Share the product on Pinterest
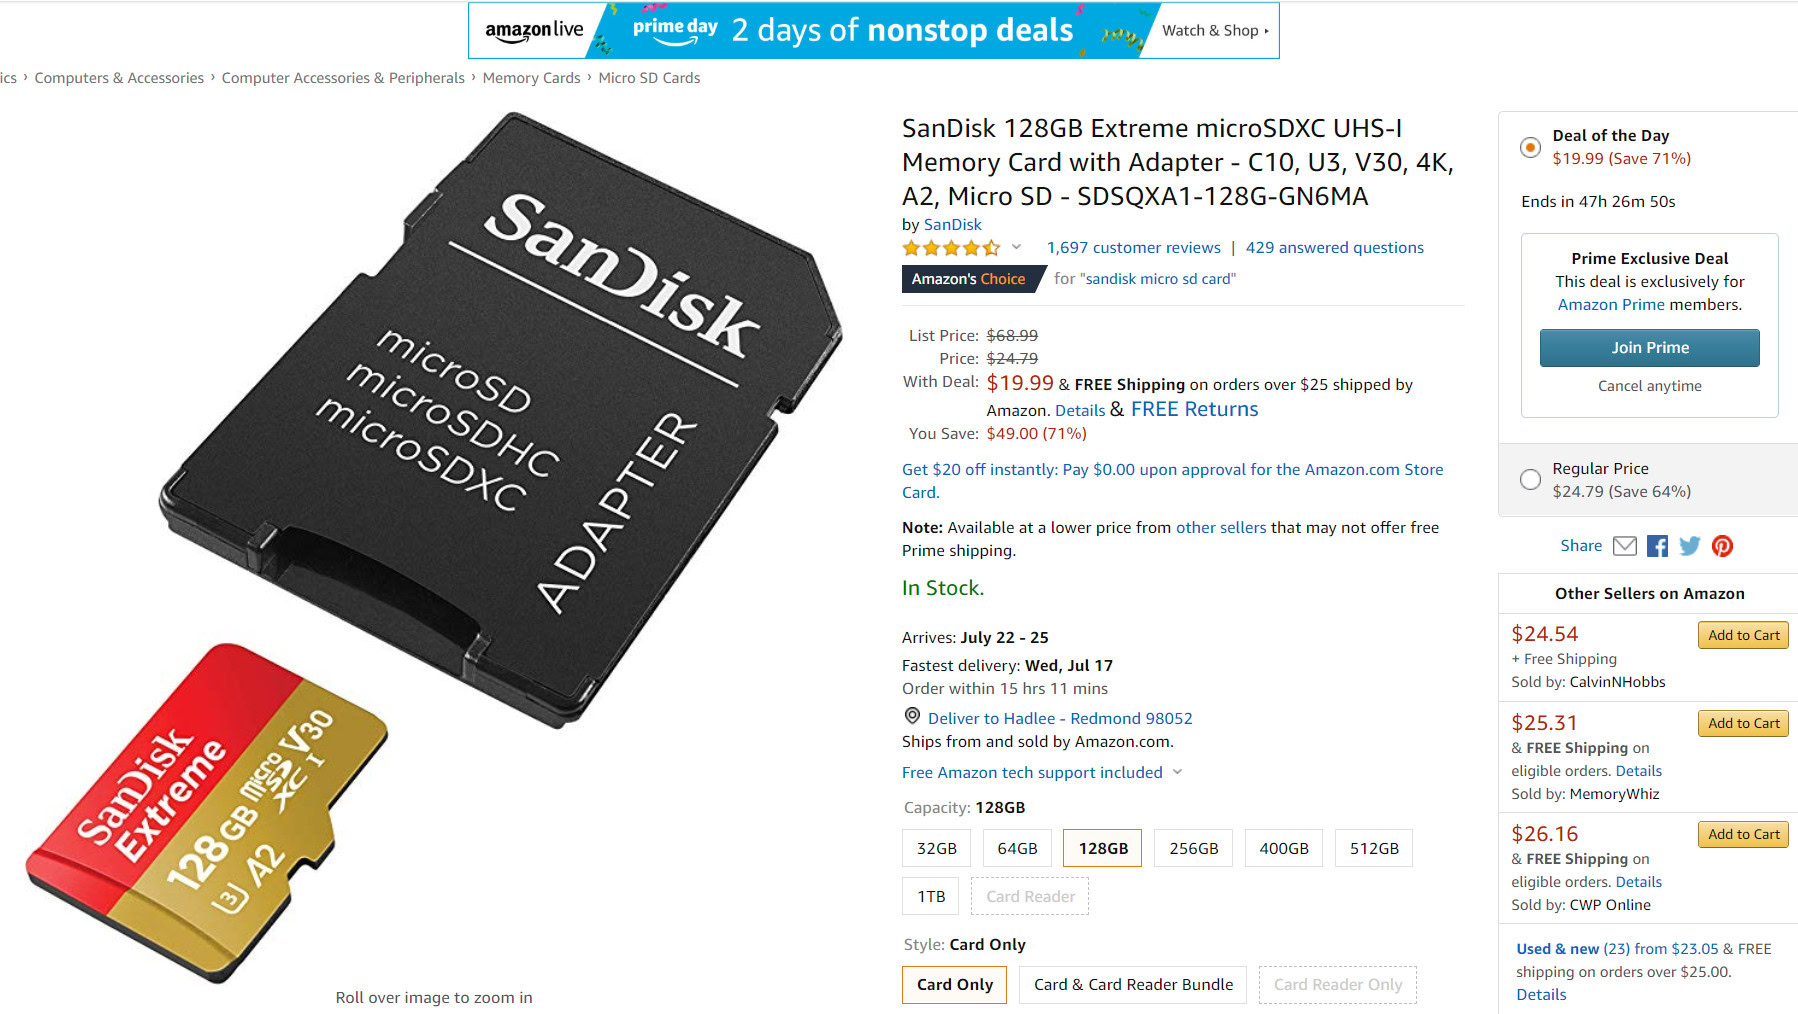The width and height of the screenshot is (1798, 1014). [x=1722, y=546]
